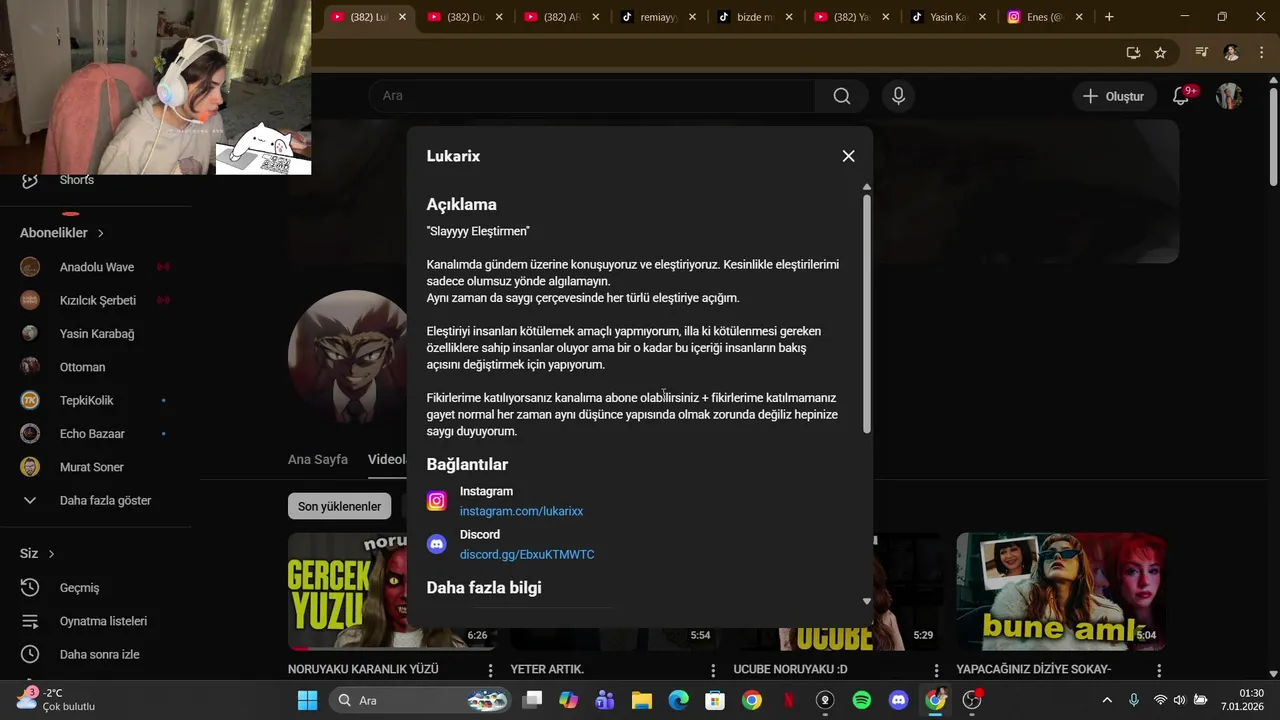This screenshot has height=720, width=1280.
Task: Open Copilot from the taskbar
Action: tap(569, 700)
